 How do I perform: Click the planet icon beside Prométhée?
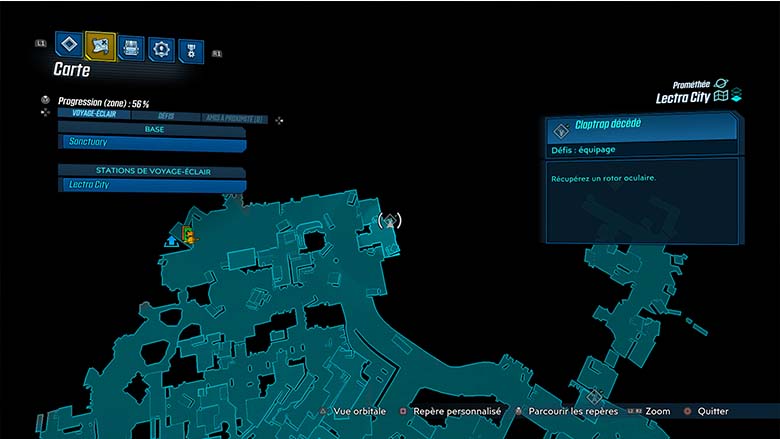[722, 84]
